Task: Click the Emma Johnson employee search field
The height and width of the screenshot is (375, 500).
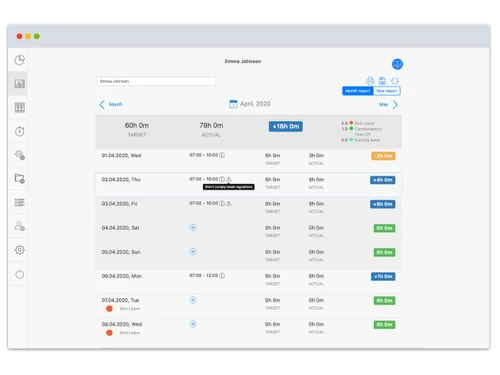Action: 156,81
